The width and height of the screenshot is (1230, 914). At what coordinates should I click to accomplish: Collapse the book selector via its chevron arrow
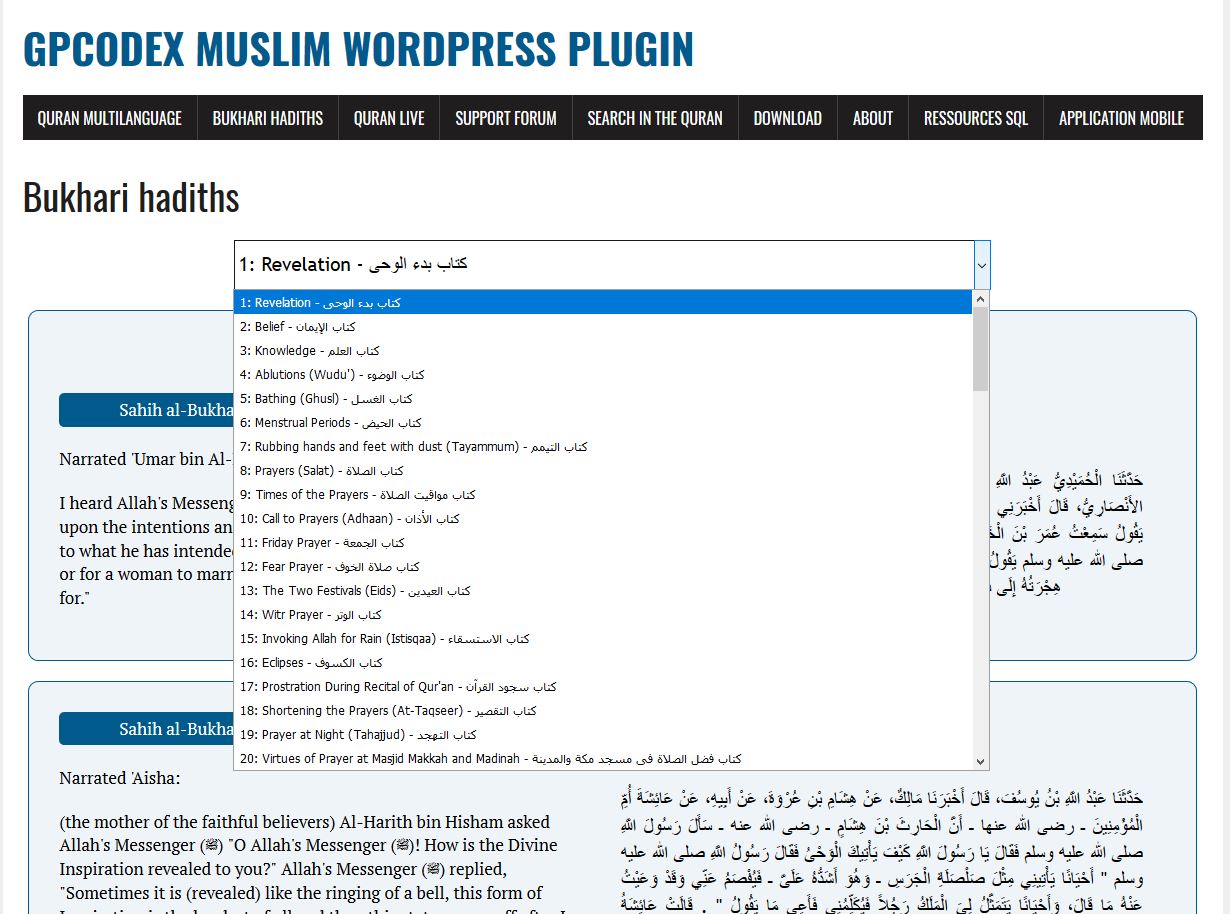tap(982, 265)
